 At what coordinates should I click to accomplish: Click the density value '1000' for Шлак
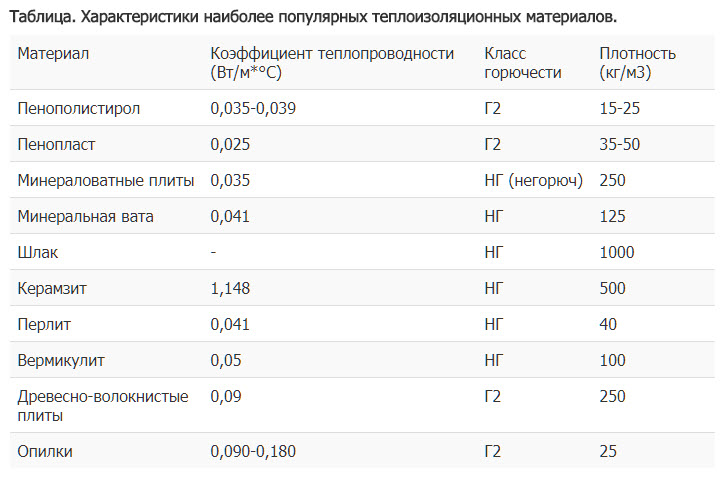[x=617, y=252]
